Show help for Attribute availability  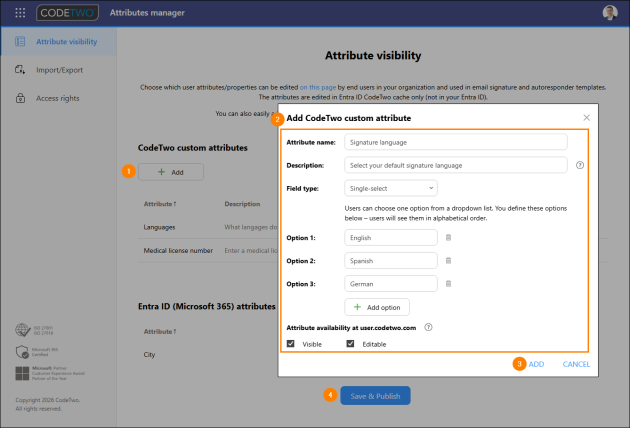(x=428, y=327)
